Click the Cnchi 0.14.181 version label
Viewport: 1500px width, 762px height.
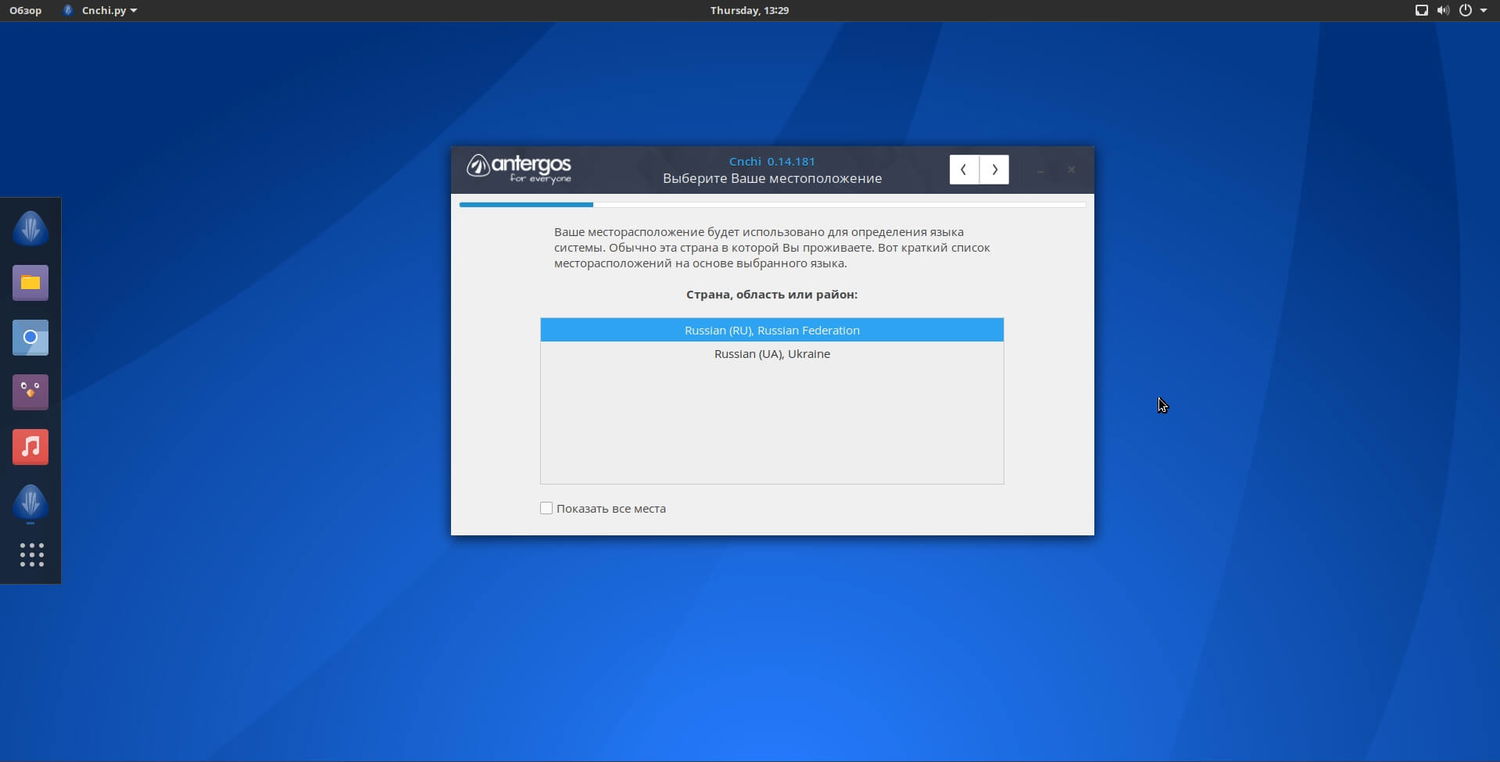(x=772, y=161)
